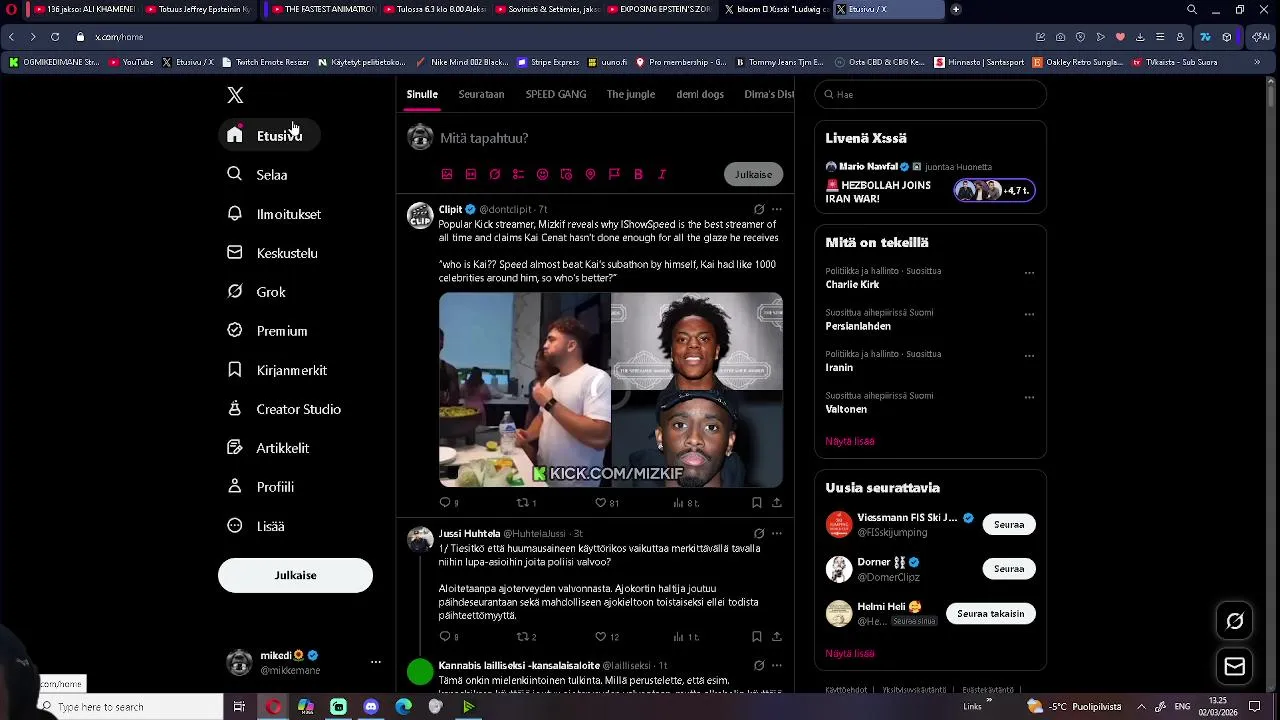Open Grok from the sidebar

[256, 292]
